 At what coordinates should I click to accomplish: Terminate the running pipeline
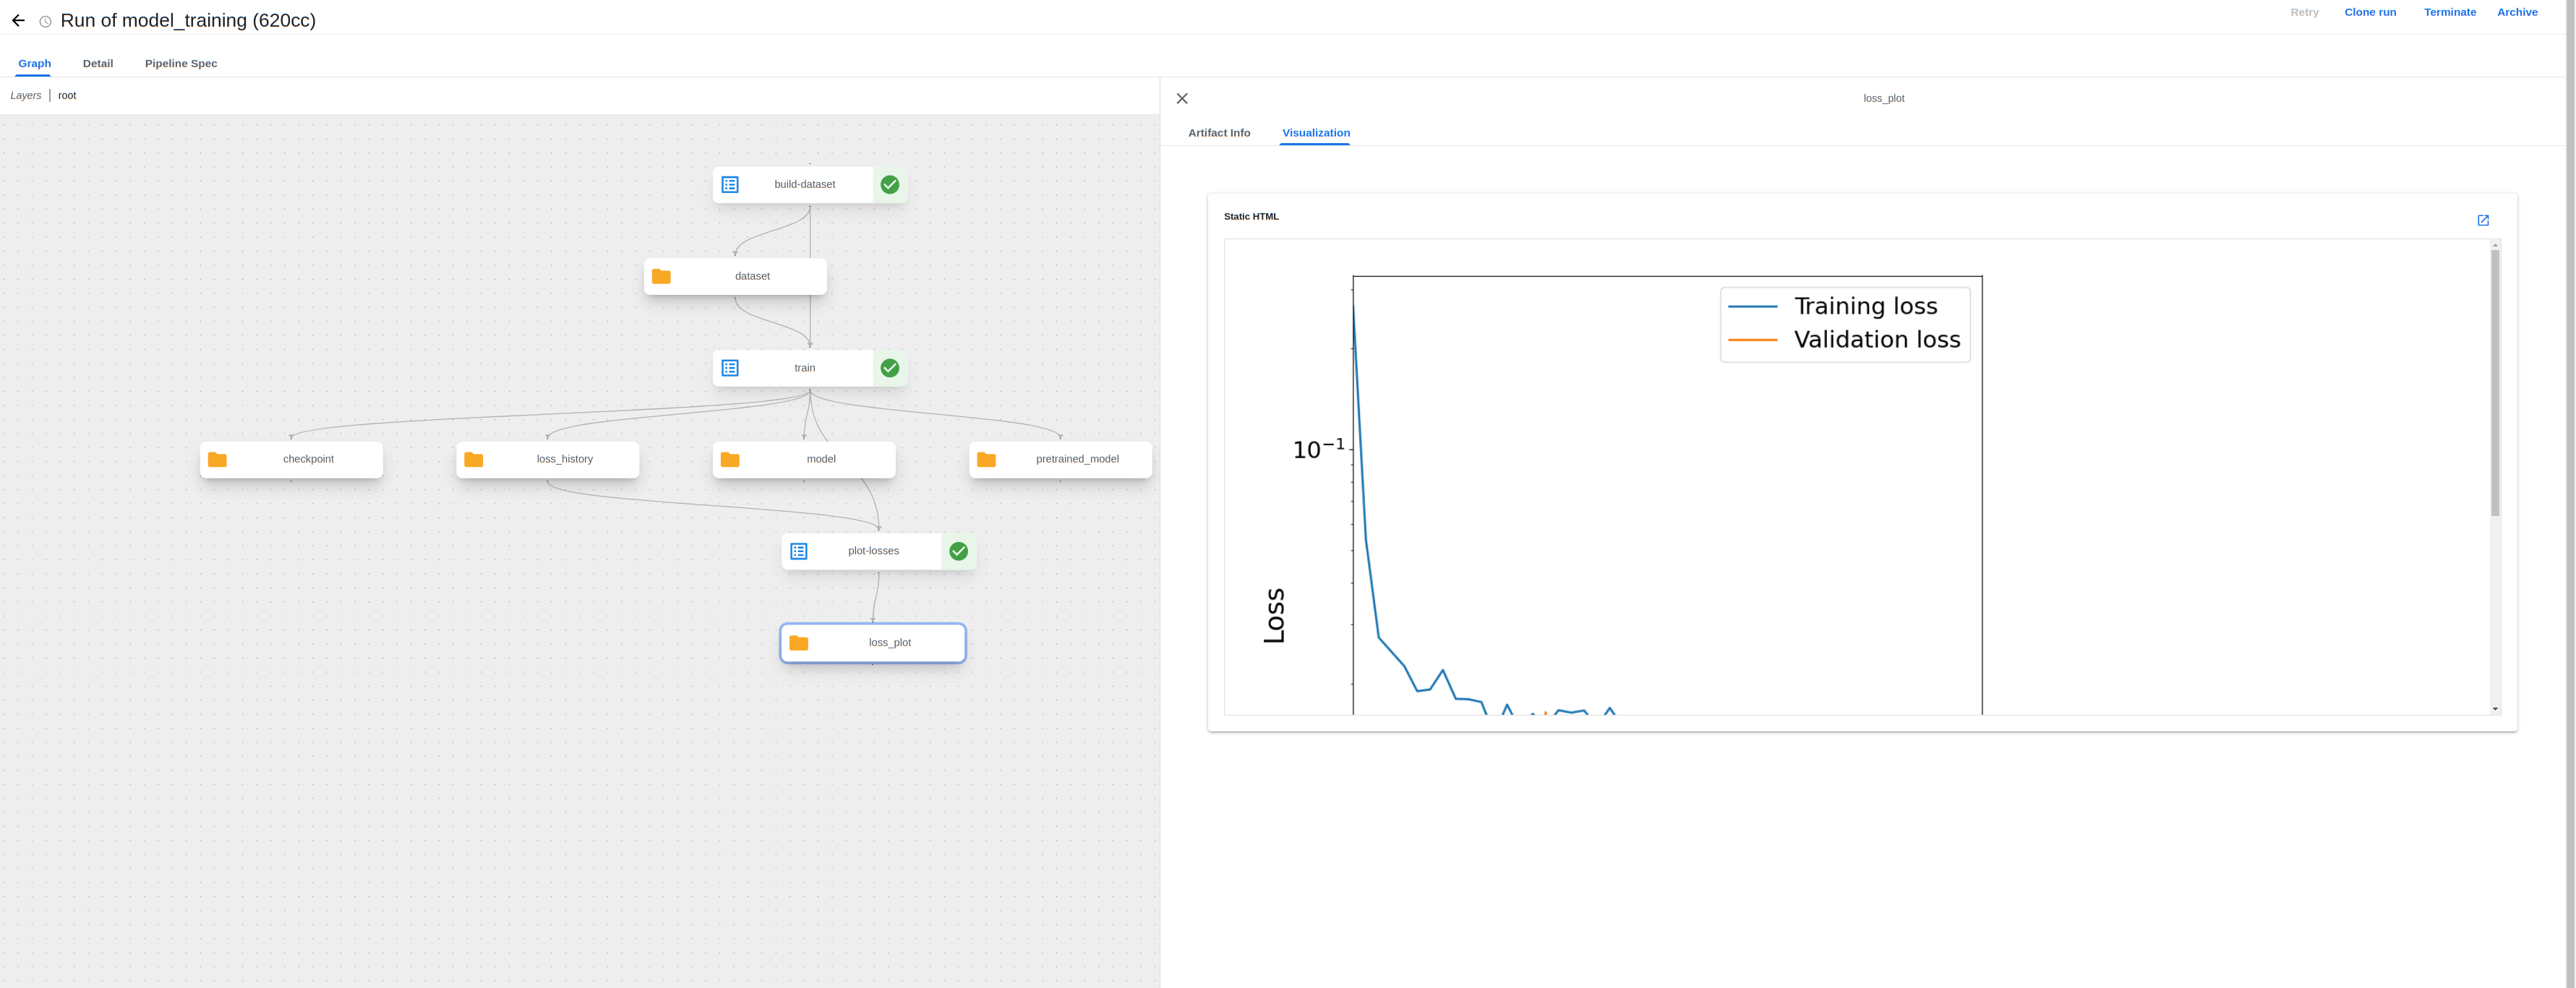pos(2449,12)
